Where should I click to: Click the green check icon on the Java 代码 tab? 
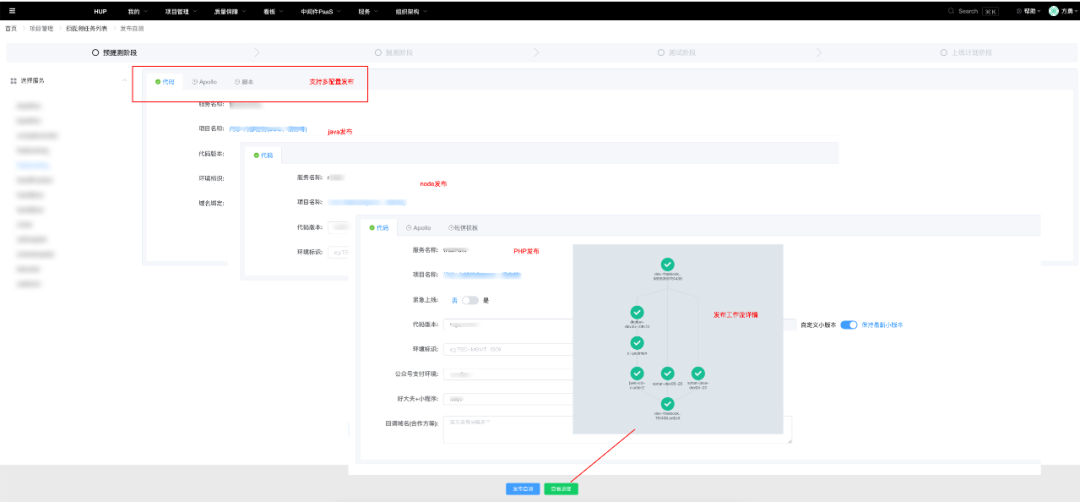coord(158,81)
